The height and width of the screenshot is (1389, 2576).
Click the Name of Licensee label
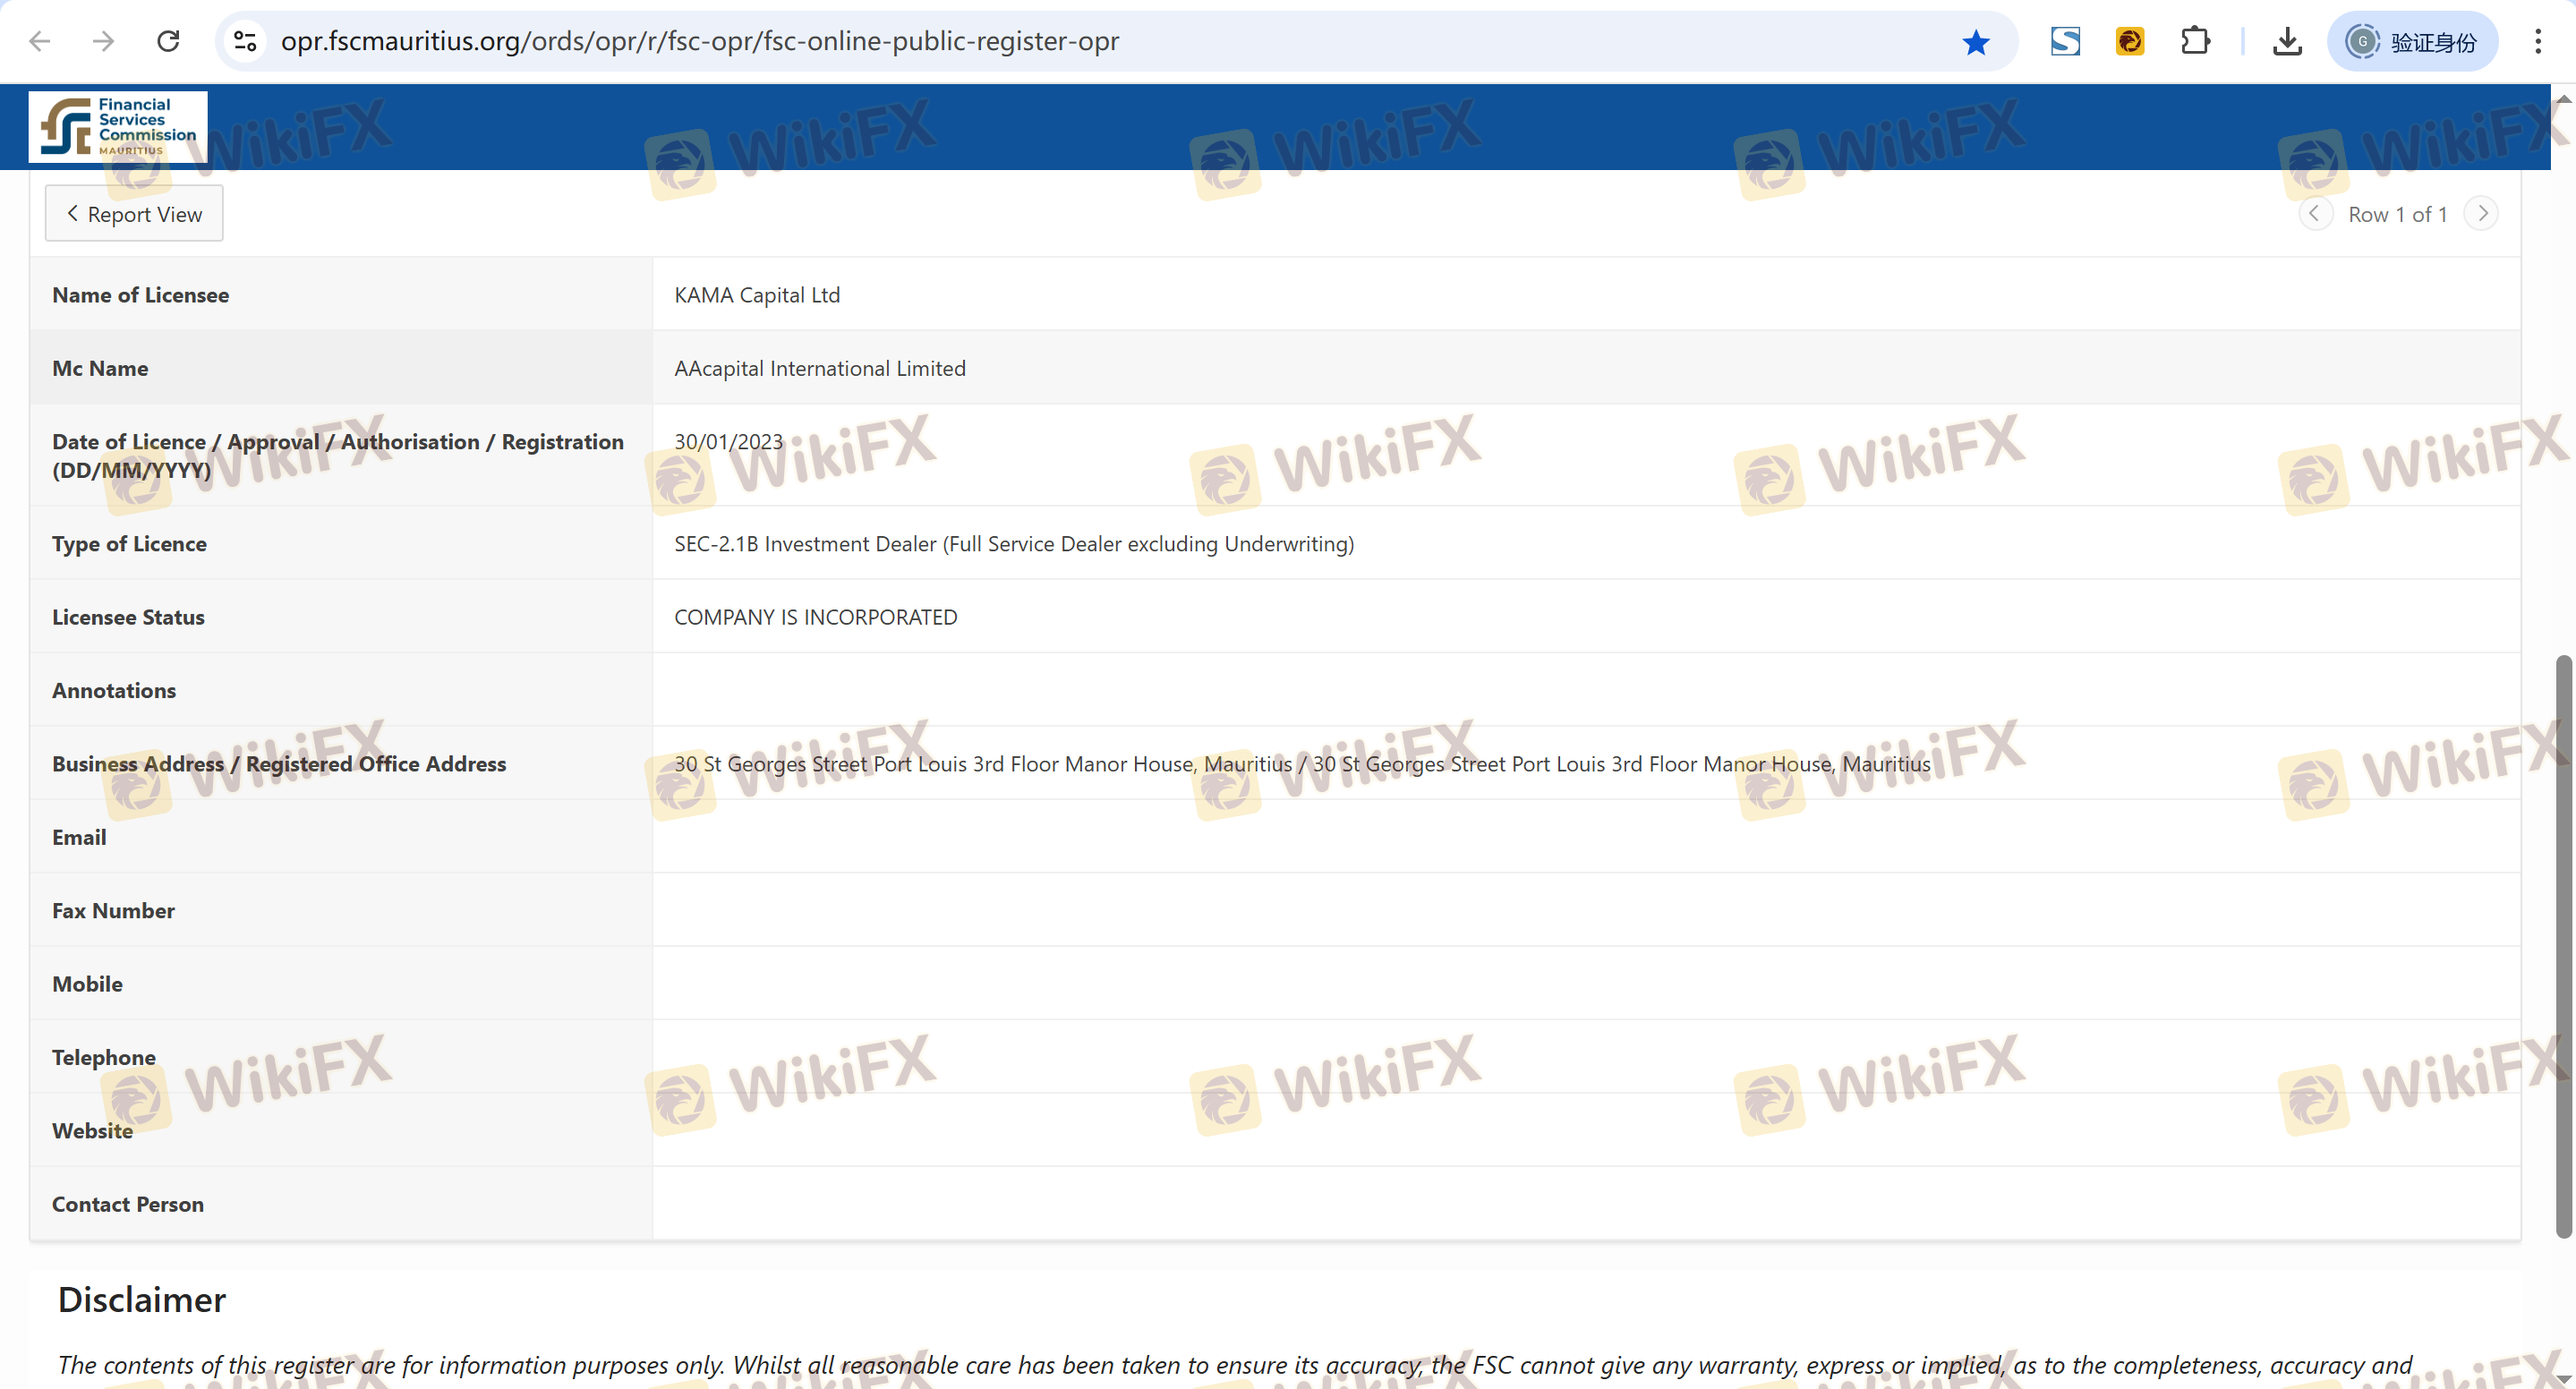pyautogui.click(x=140, y=295)
